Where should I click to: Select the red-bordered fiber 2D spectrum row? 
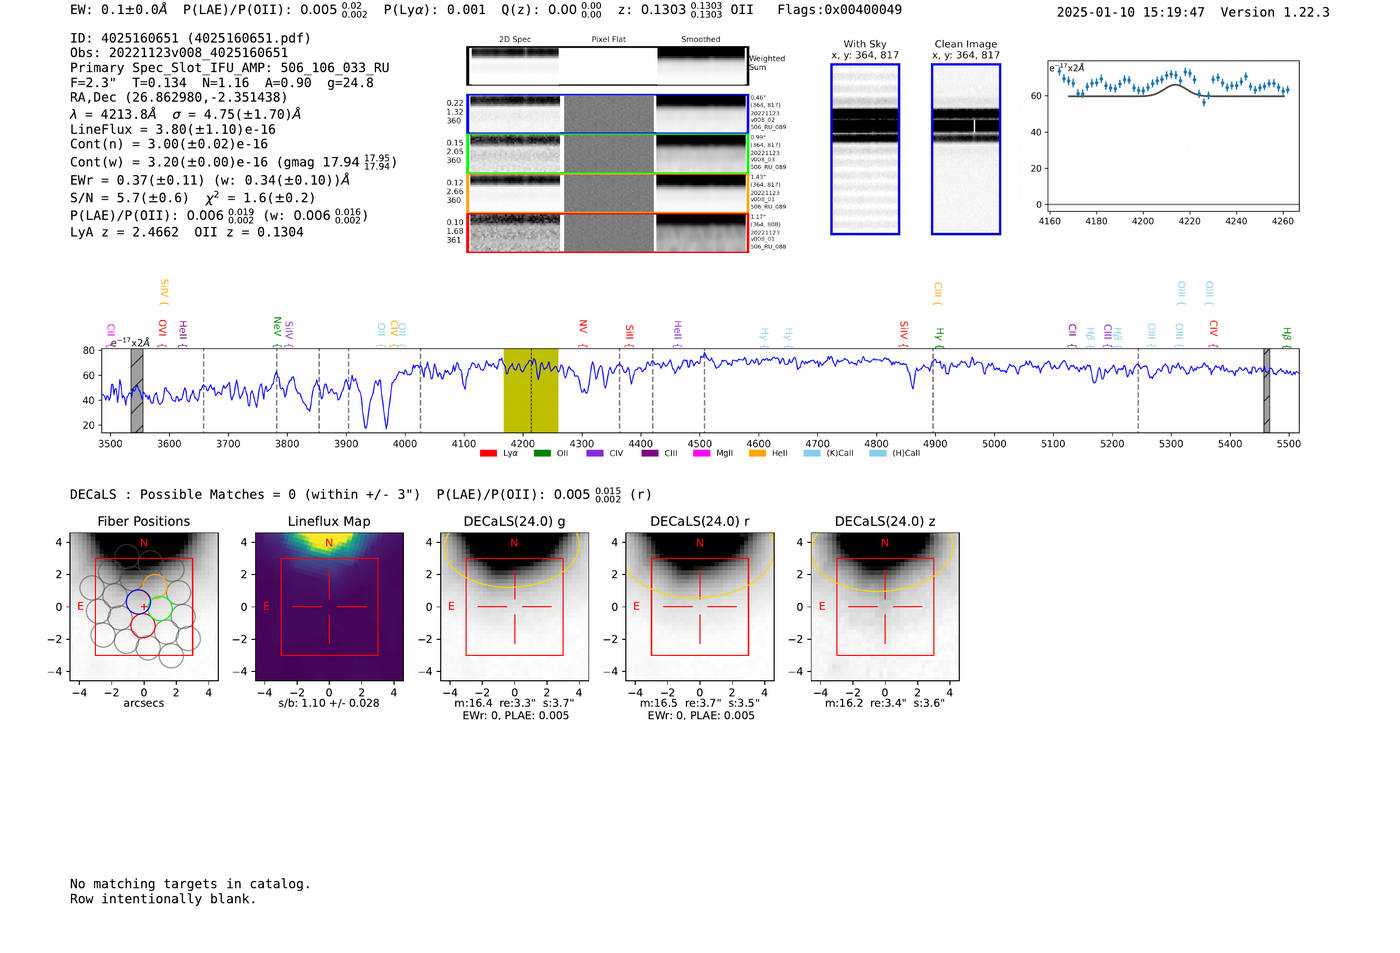click(x=607, y=233)
